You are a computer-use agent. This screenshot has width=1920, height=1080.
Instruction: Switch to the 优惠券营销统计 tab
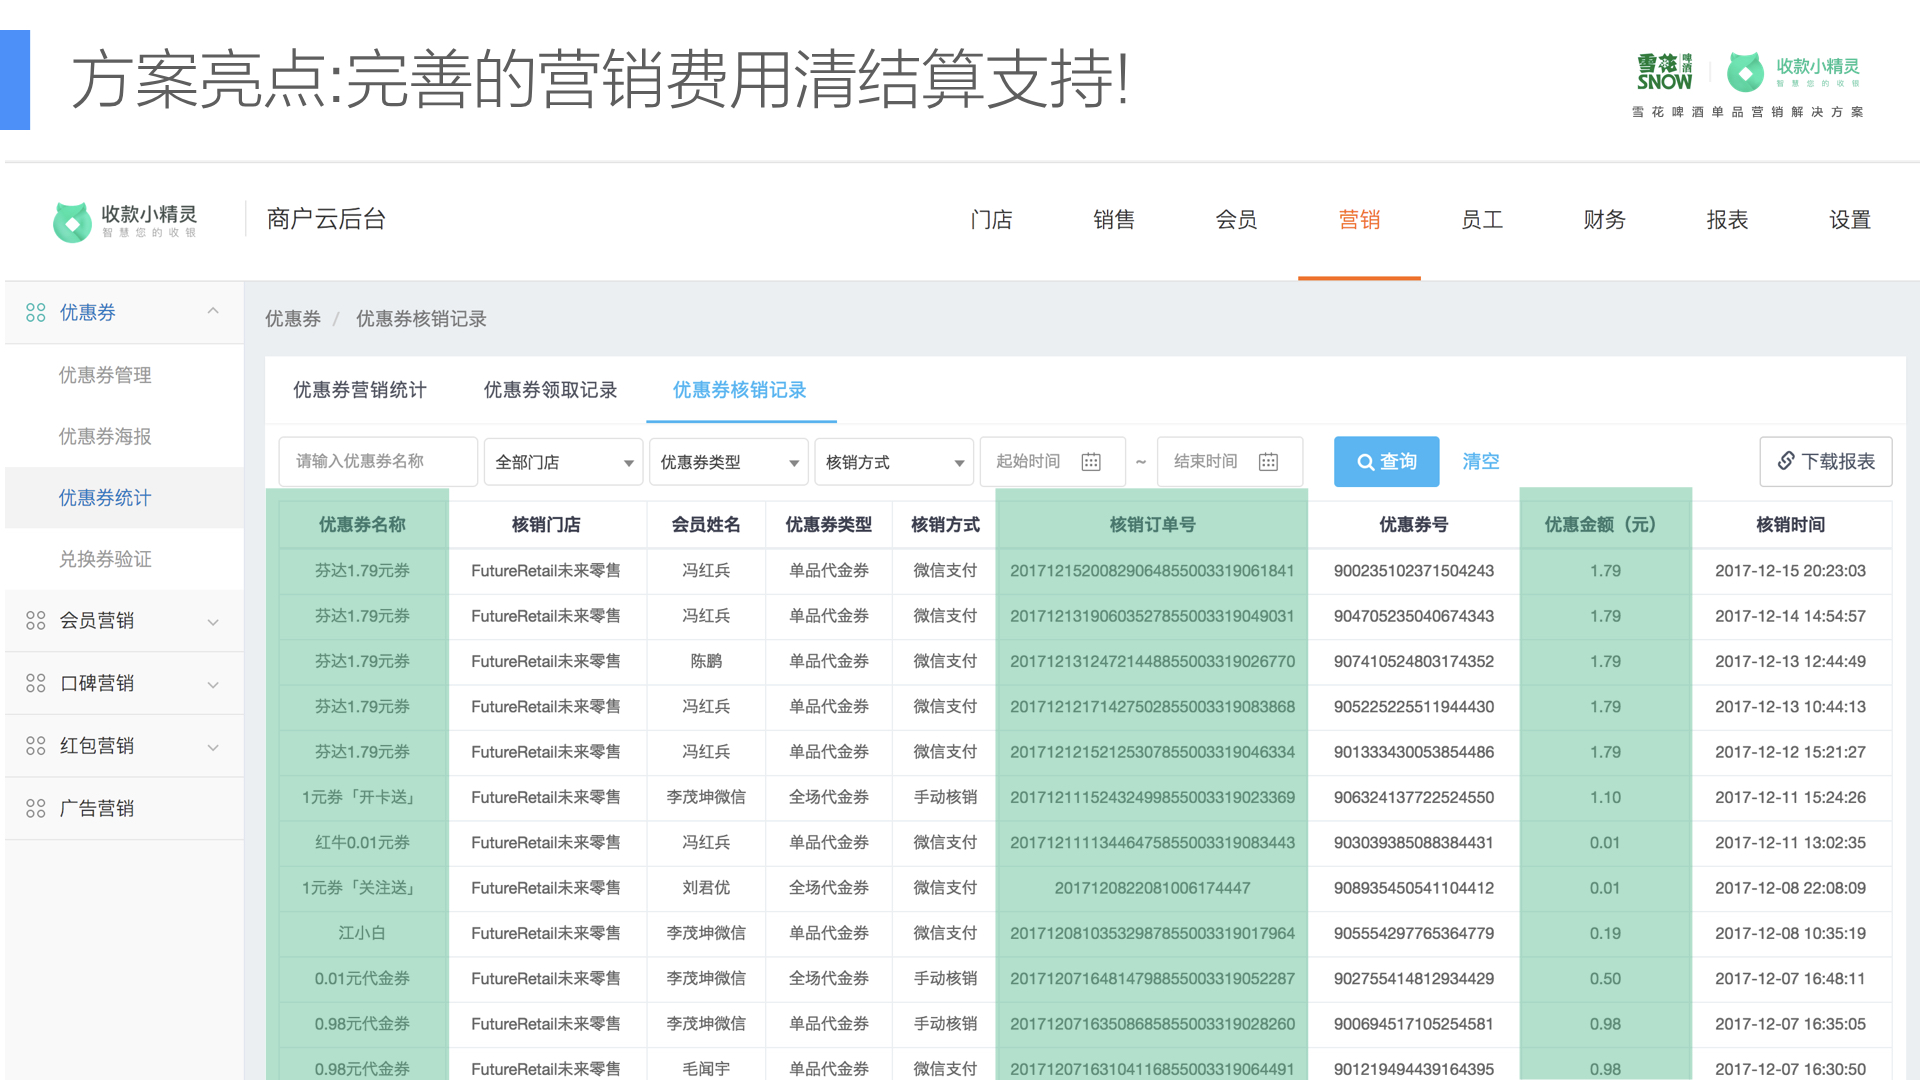click(360, 390)
